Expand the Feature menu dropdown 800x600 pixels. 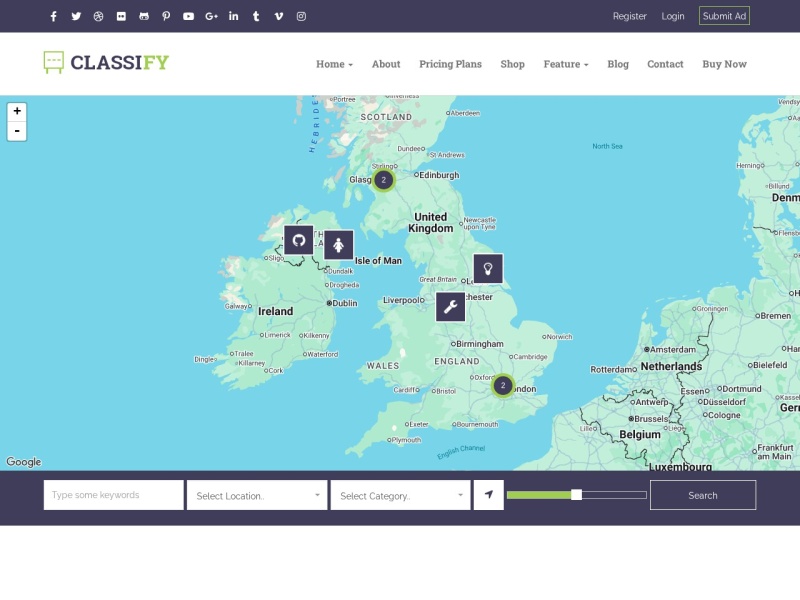[566, 64]
